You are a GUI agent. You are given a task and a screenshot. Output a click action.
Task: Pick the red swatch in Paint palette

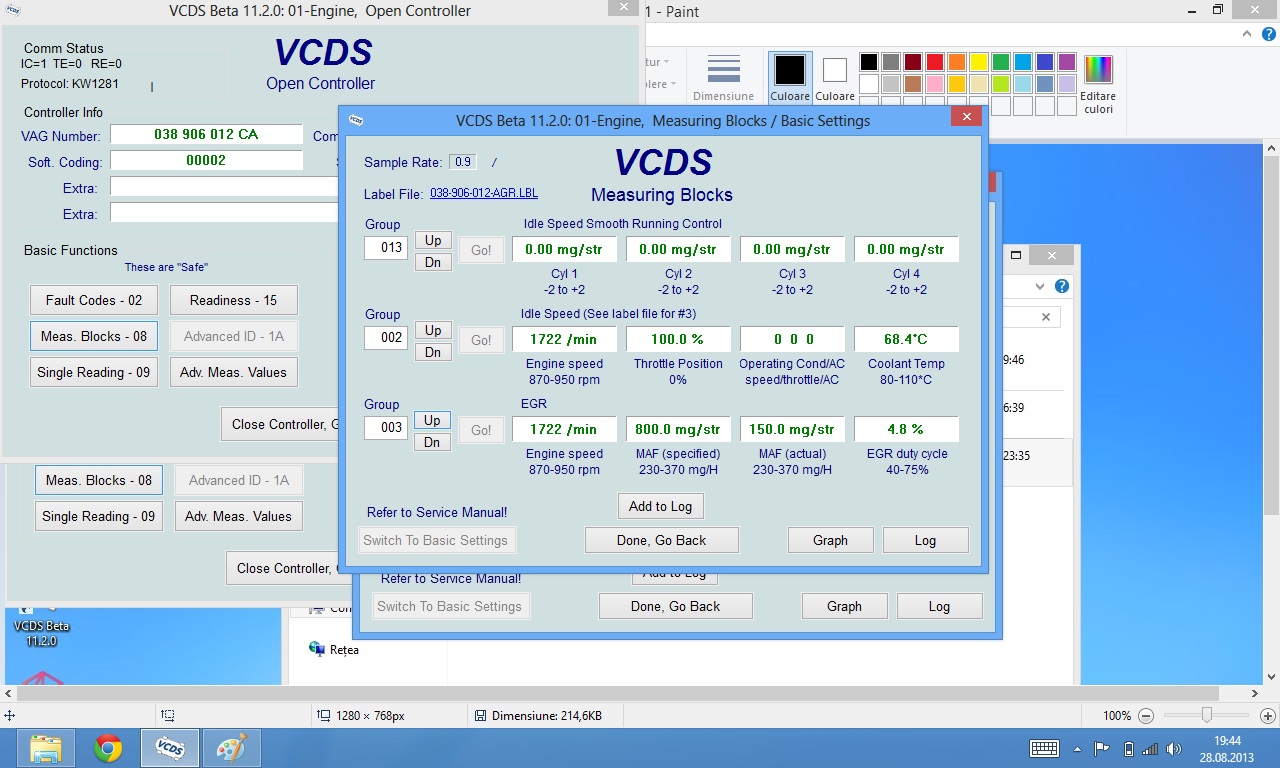click(934, 62)
